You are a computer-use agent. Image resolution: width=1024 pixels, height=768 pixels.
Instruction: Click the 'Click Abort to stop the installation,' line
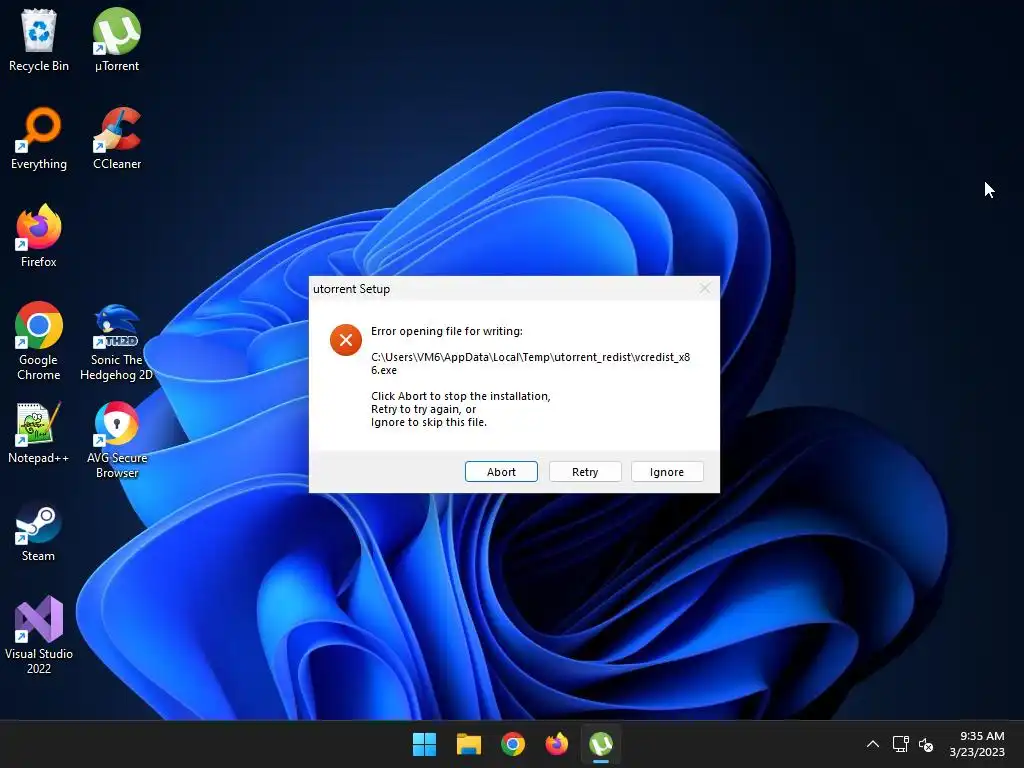click(x=460, y=396)
